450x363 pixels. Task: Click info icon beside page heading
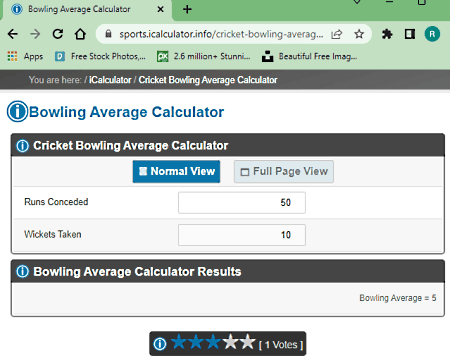click(x=17, y=111)
